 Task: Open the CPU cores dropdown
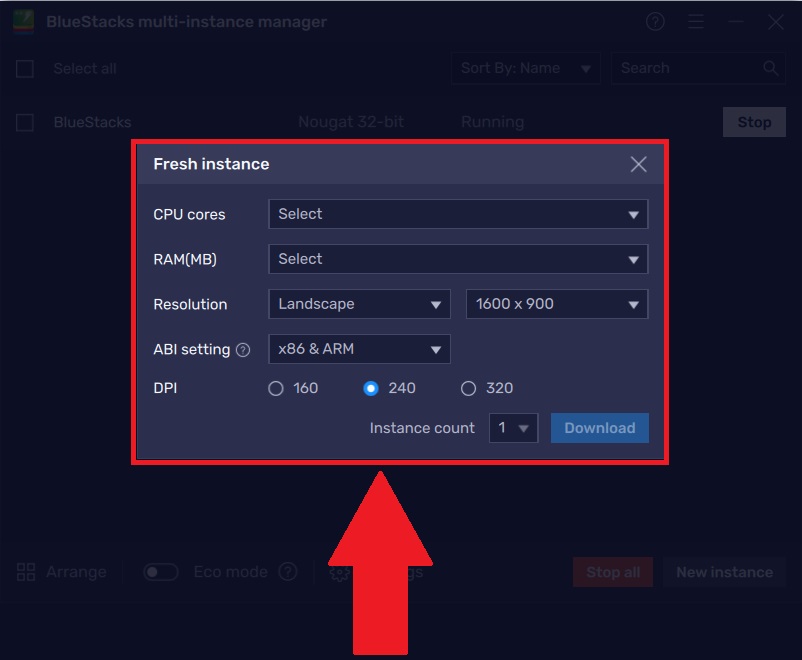click(458, 214)
